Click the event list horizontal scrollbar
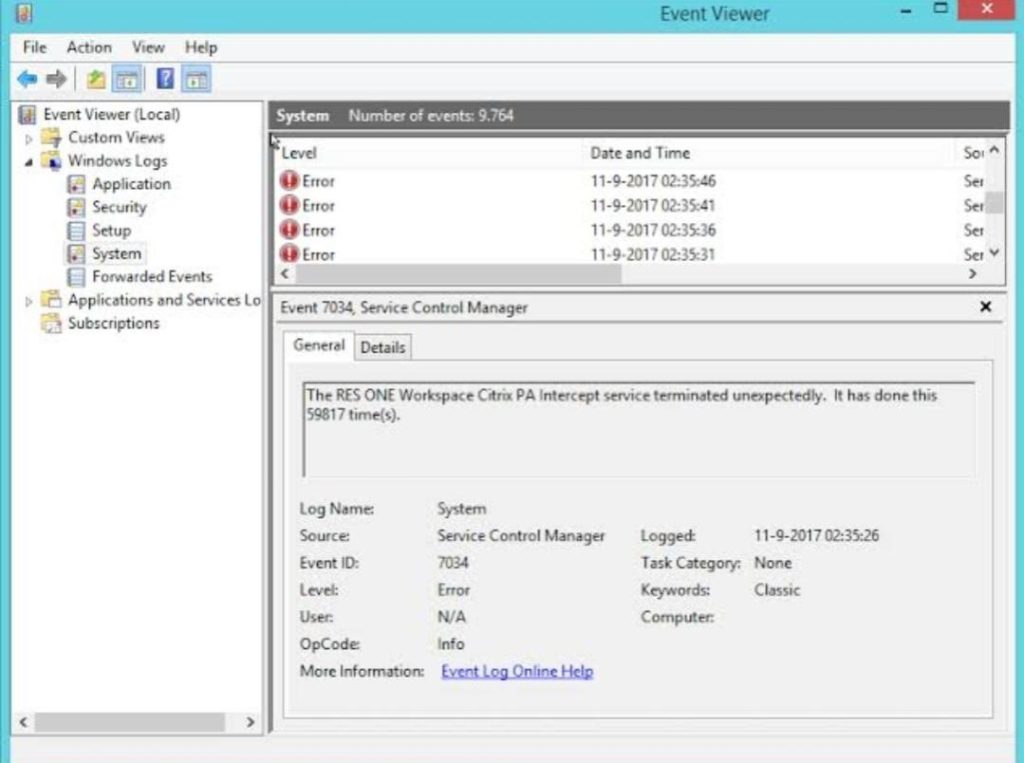 pos(450,274)
